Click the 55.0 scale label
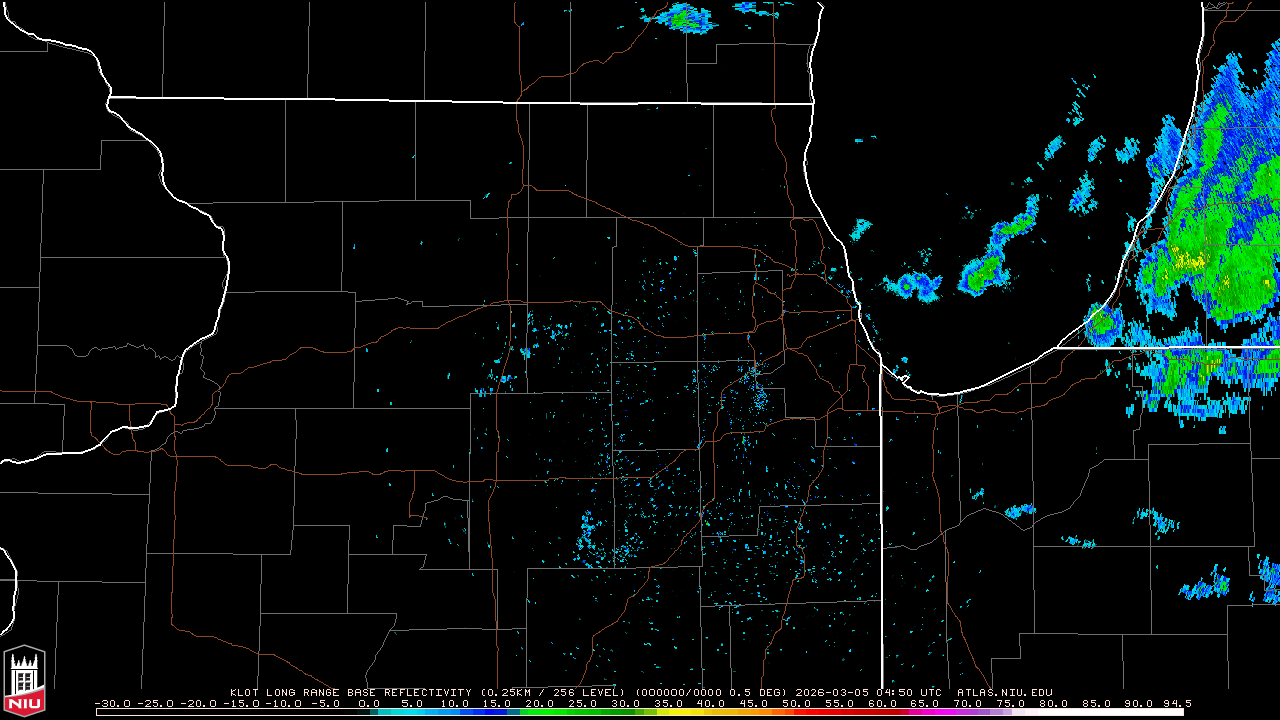Image resolution: width=1280 pixels, height=720 pixels. [x=840, y=703]
